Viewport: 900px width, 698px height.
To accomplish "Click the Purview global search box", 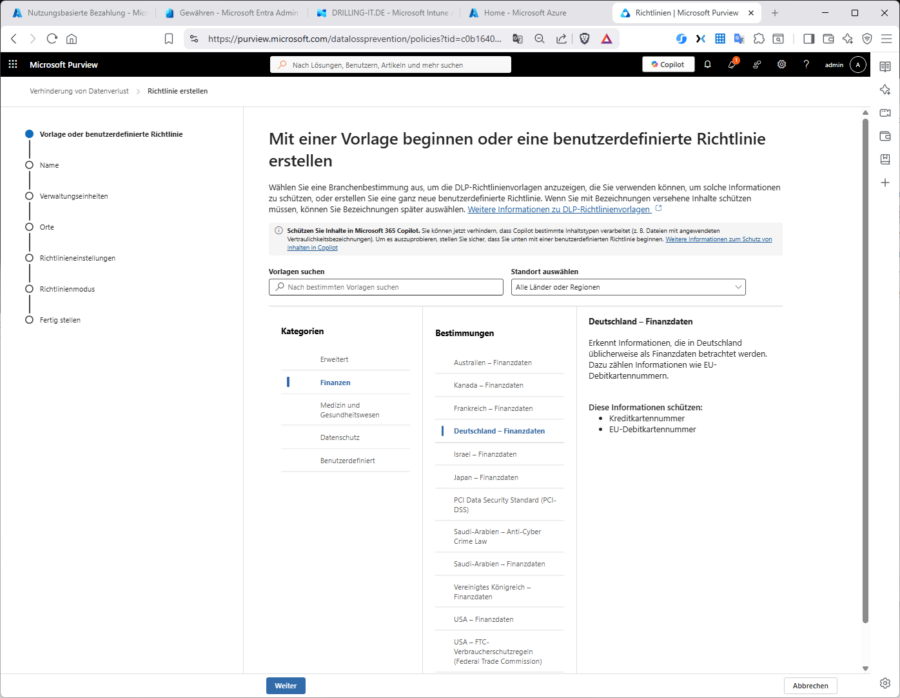I will point(390,65).
